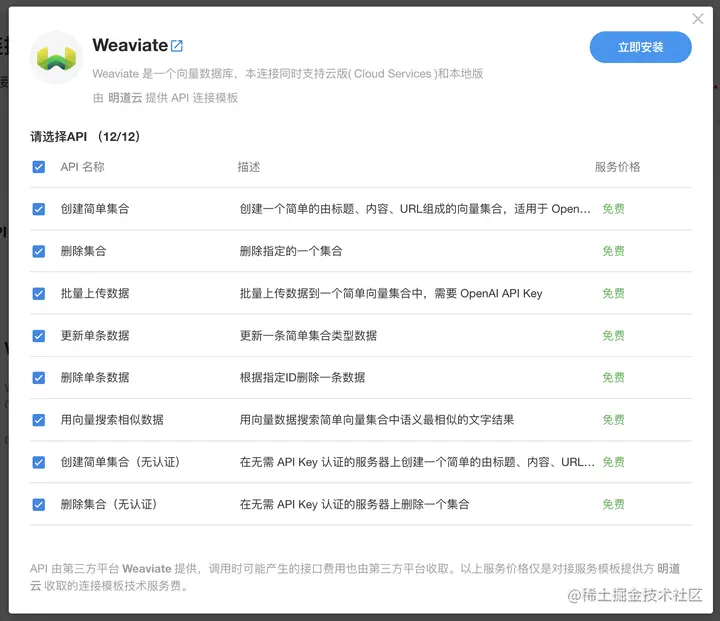Click the 描述 column header
This screenshot has height=621, width=720.
click(x=249, y=167)
